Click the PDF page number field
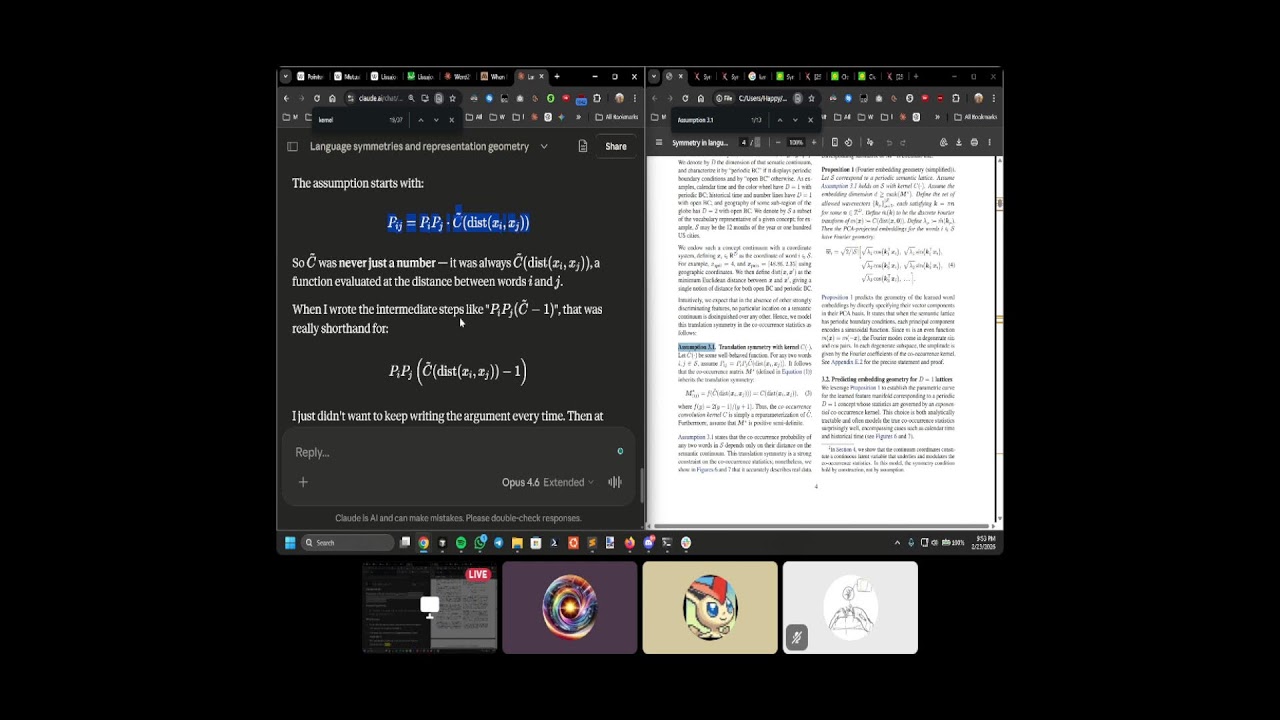 744,142
